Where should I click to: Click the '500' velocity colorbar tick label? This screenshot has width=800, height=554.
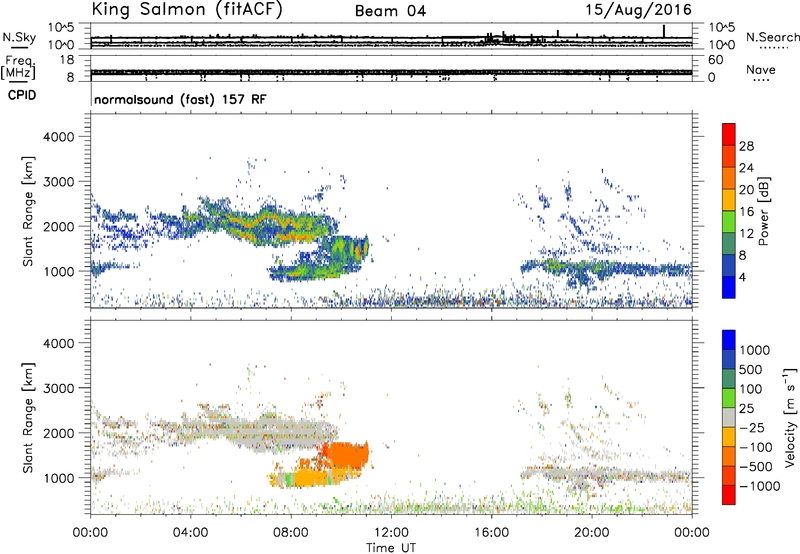coord(752,370)
